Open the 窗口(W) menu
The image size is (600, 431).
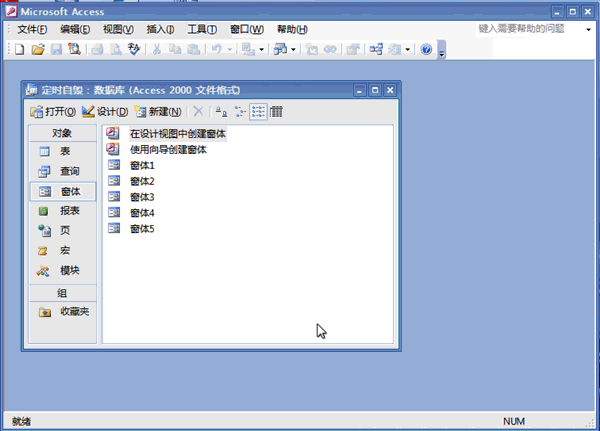(247, 29)
